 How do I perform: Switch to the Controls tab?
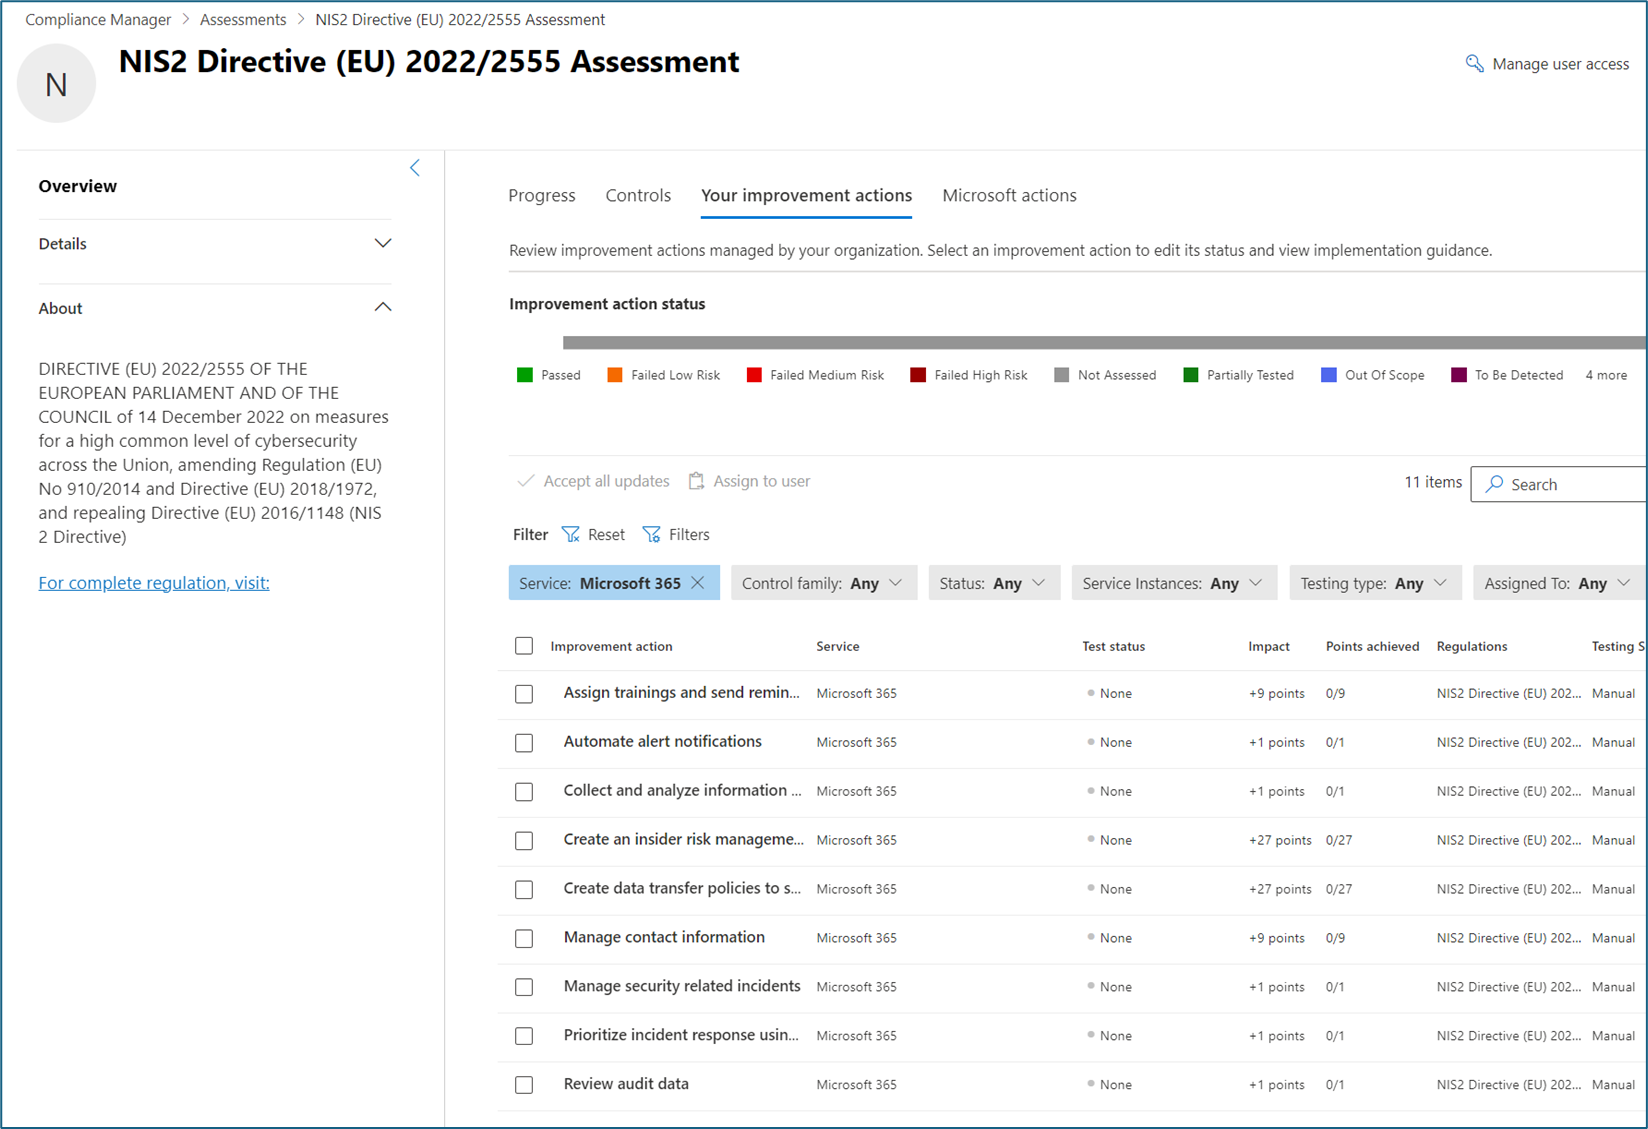coord(638,195)
